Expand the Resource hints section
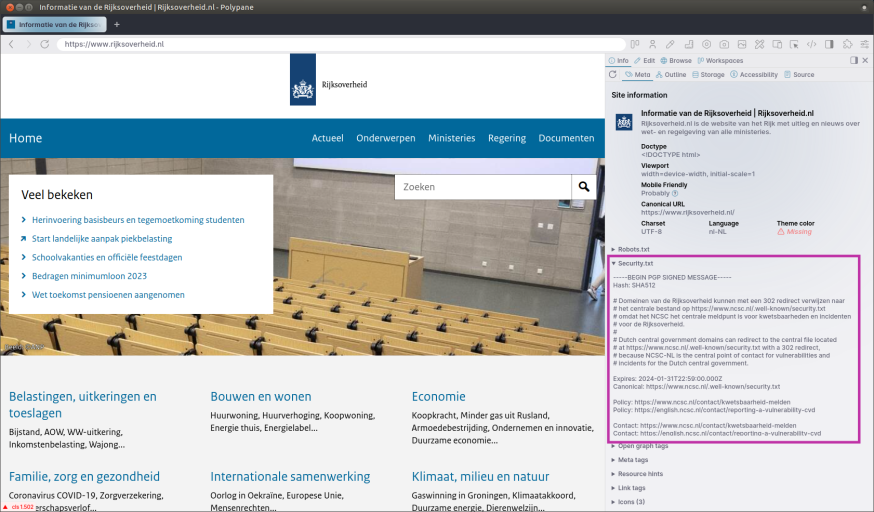The image size is (874, 512). coord(637,474)
